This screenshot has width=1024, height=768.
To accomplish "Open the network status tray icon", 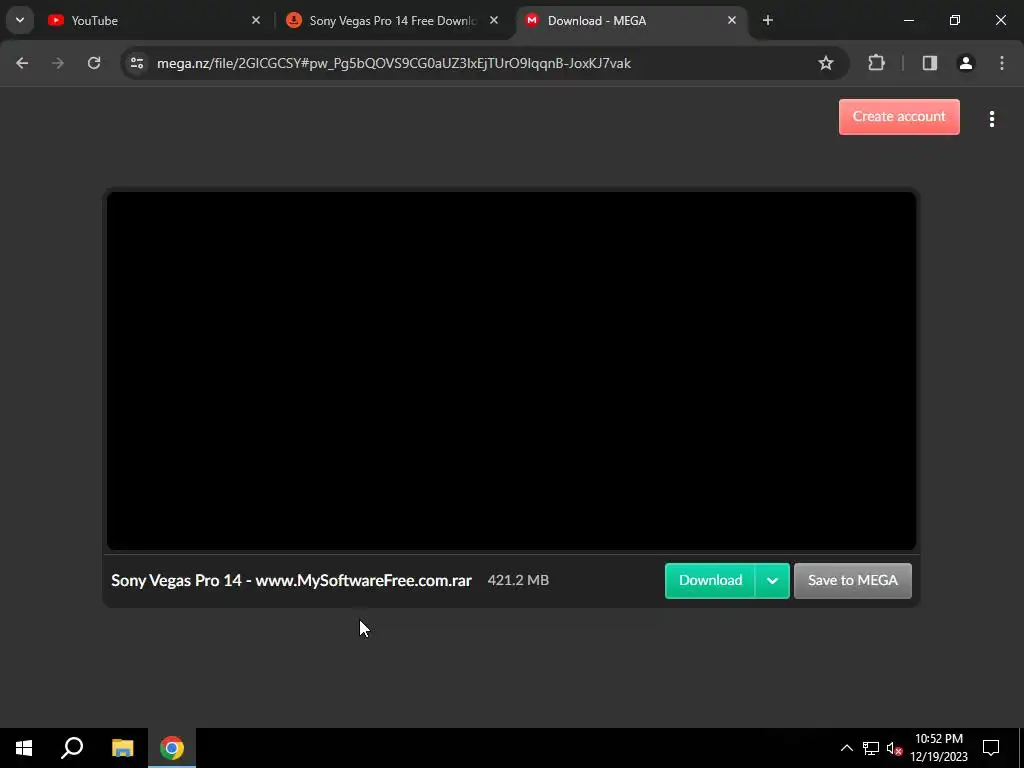I will [x=871, y=748].
